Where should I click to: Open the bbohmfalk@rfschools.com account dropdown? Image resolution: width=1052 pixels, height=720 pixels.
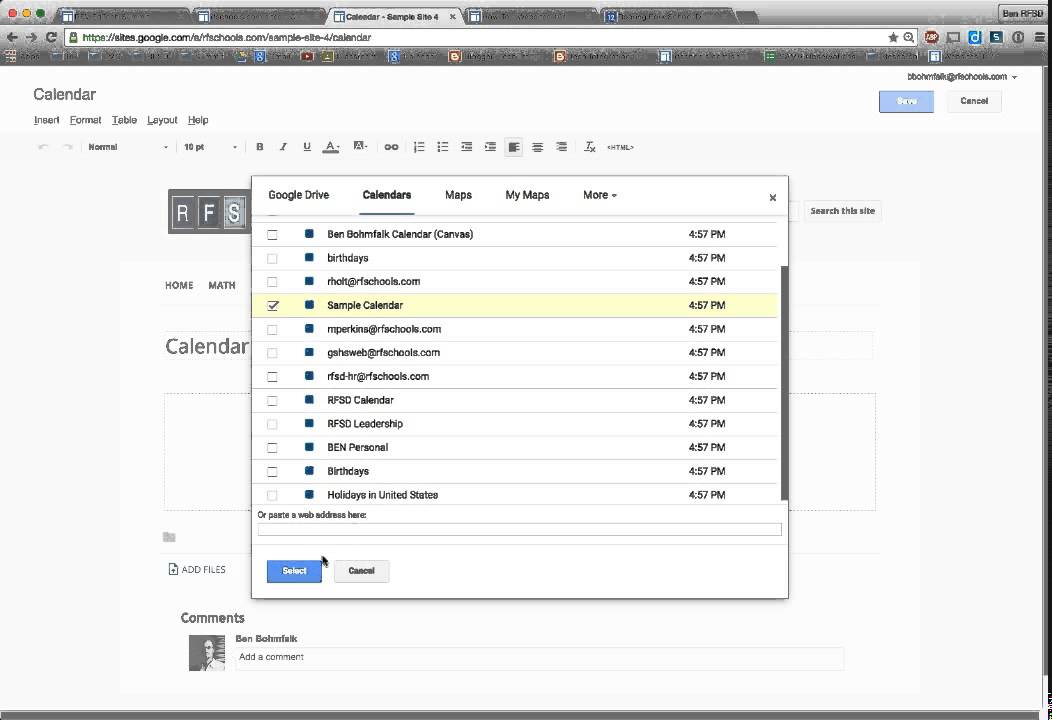tap(962, 76)
